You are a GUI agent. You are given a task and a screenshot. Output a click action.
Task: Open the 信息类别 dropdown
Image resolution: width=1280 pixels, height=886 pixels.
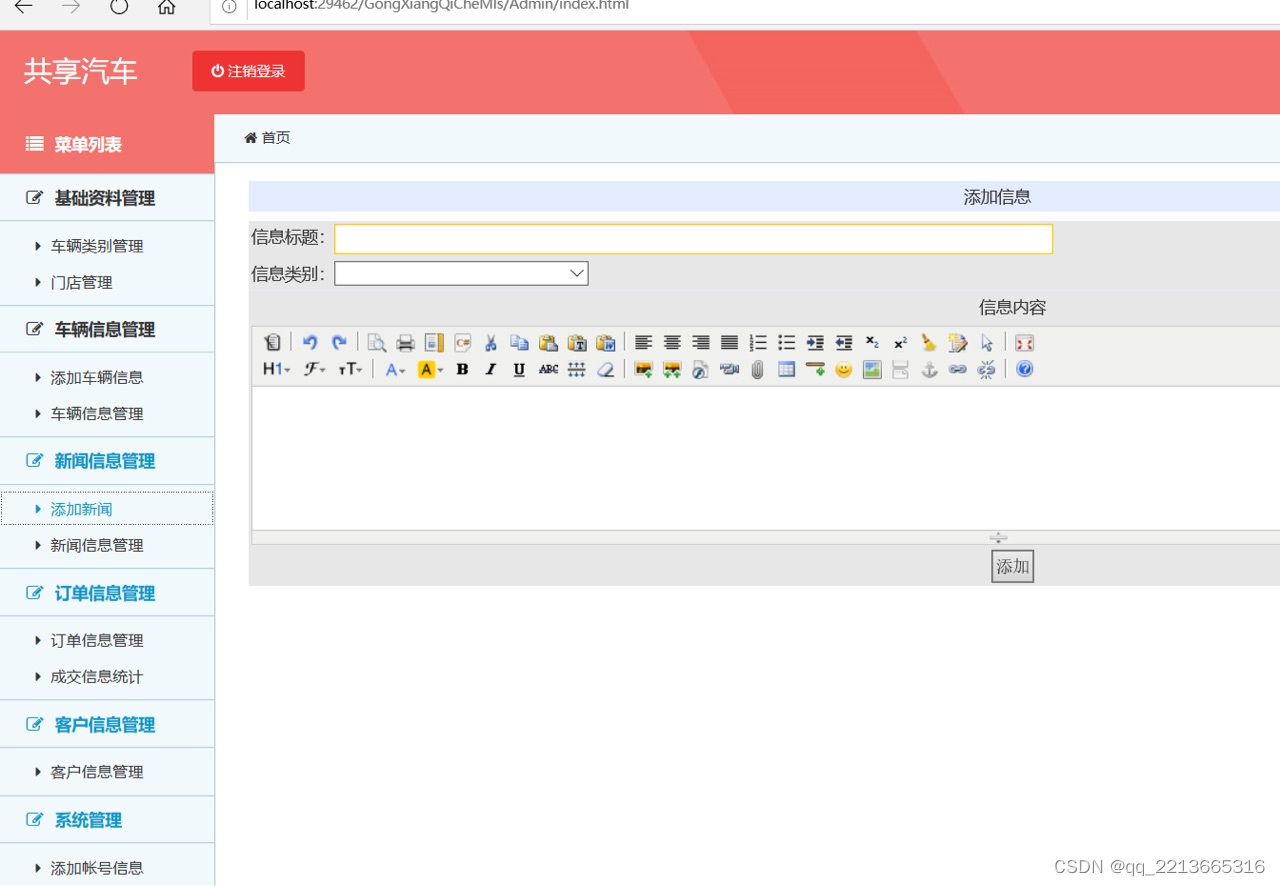pos(461,273)
